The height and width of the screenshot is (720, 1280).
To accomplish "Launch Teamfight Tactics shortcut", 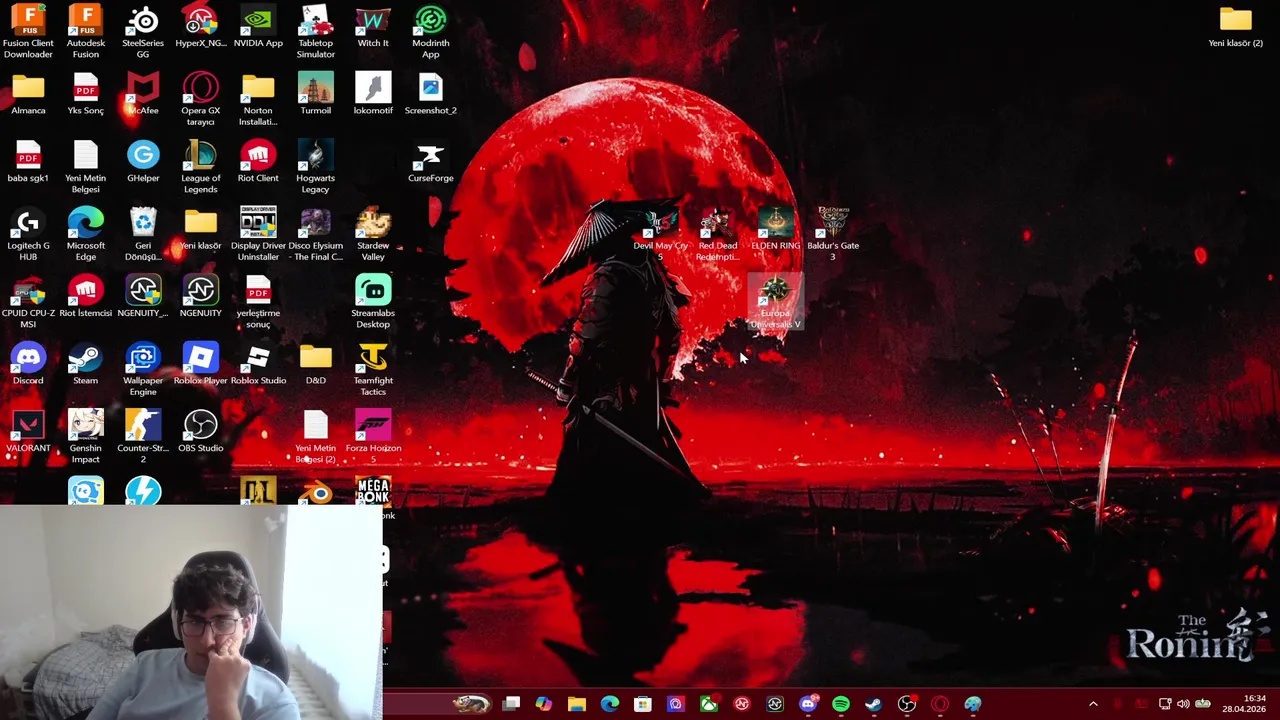I will click(x=373, y=370).
